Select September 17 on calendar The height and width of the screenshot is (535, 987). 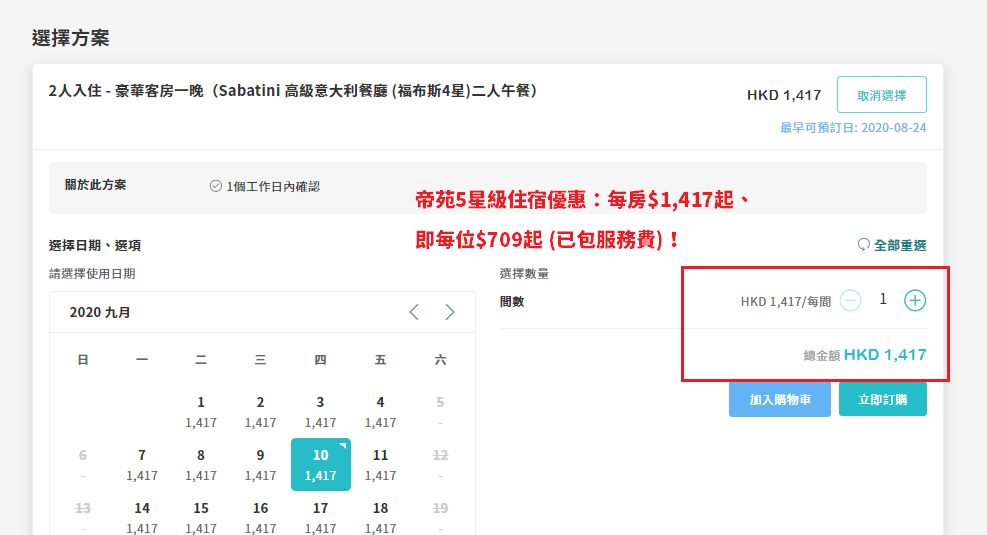(320, 517)
